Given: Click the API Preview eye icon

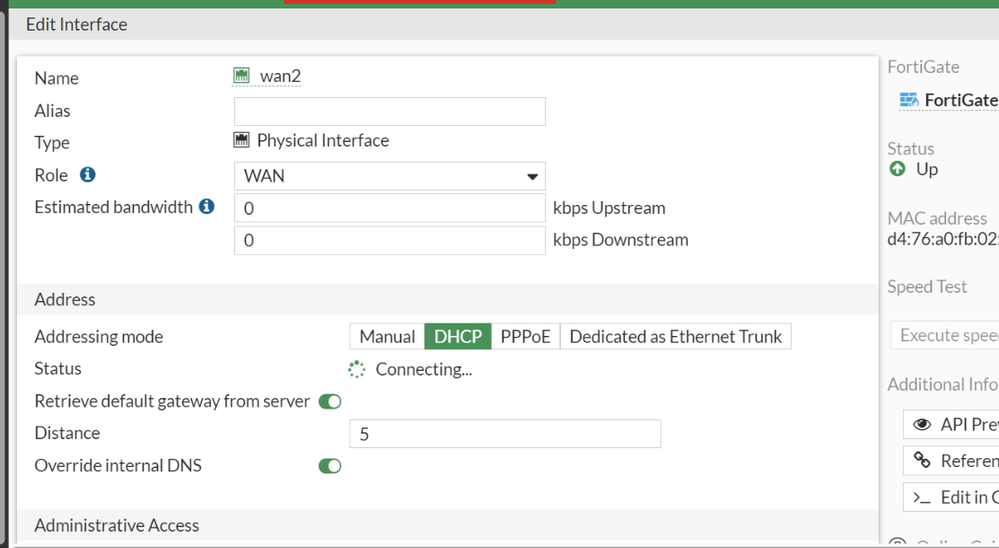Looking at the screenshot, I should coord(923,425).
